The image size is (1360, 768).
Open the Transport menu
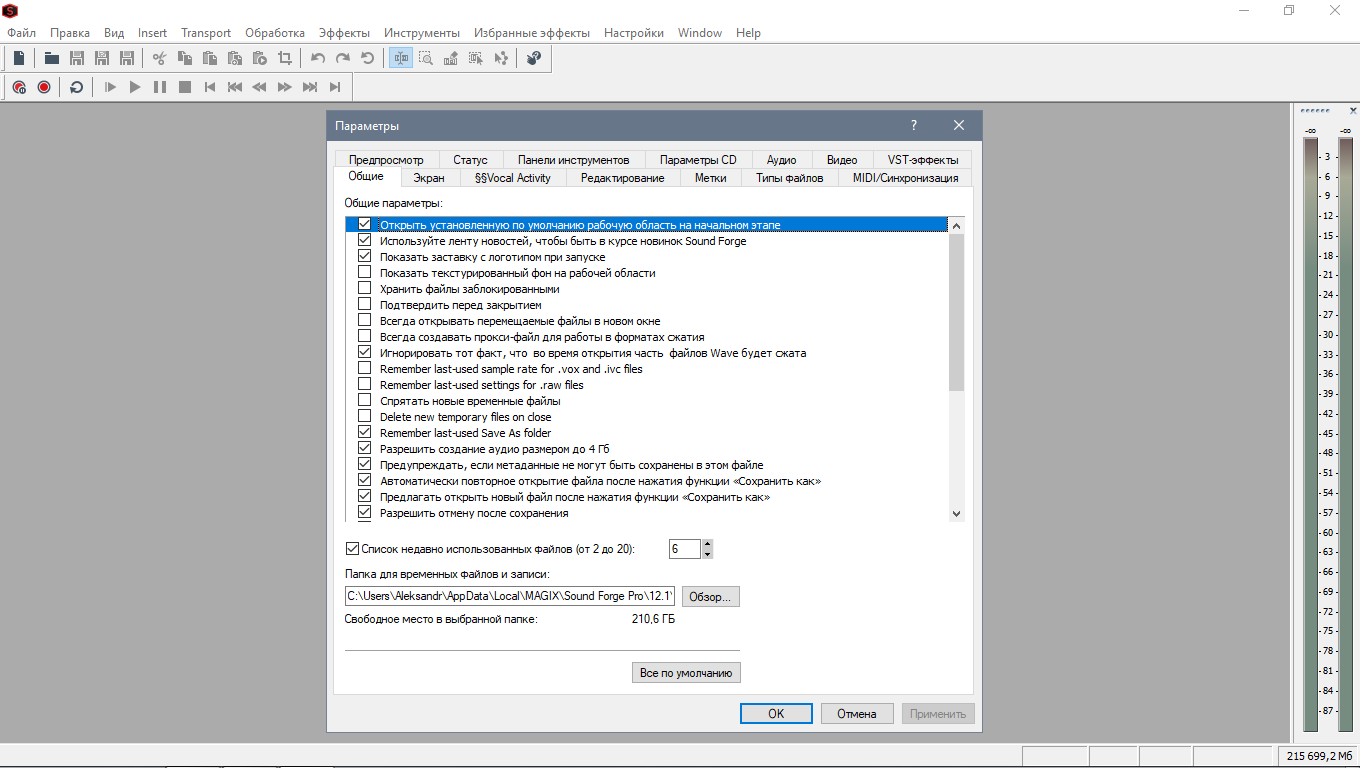[206, 33]
